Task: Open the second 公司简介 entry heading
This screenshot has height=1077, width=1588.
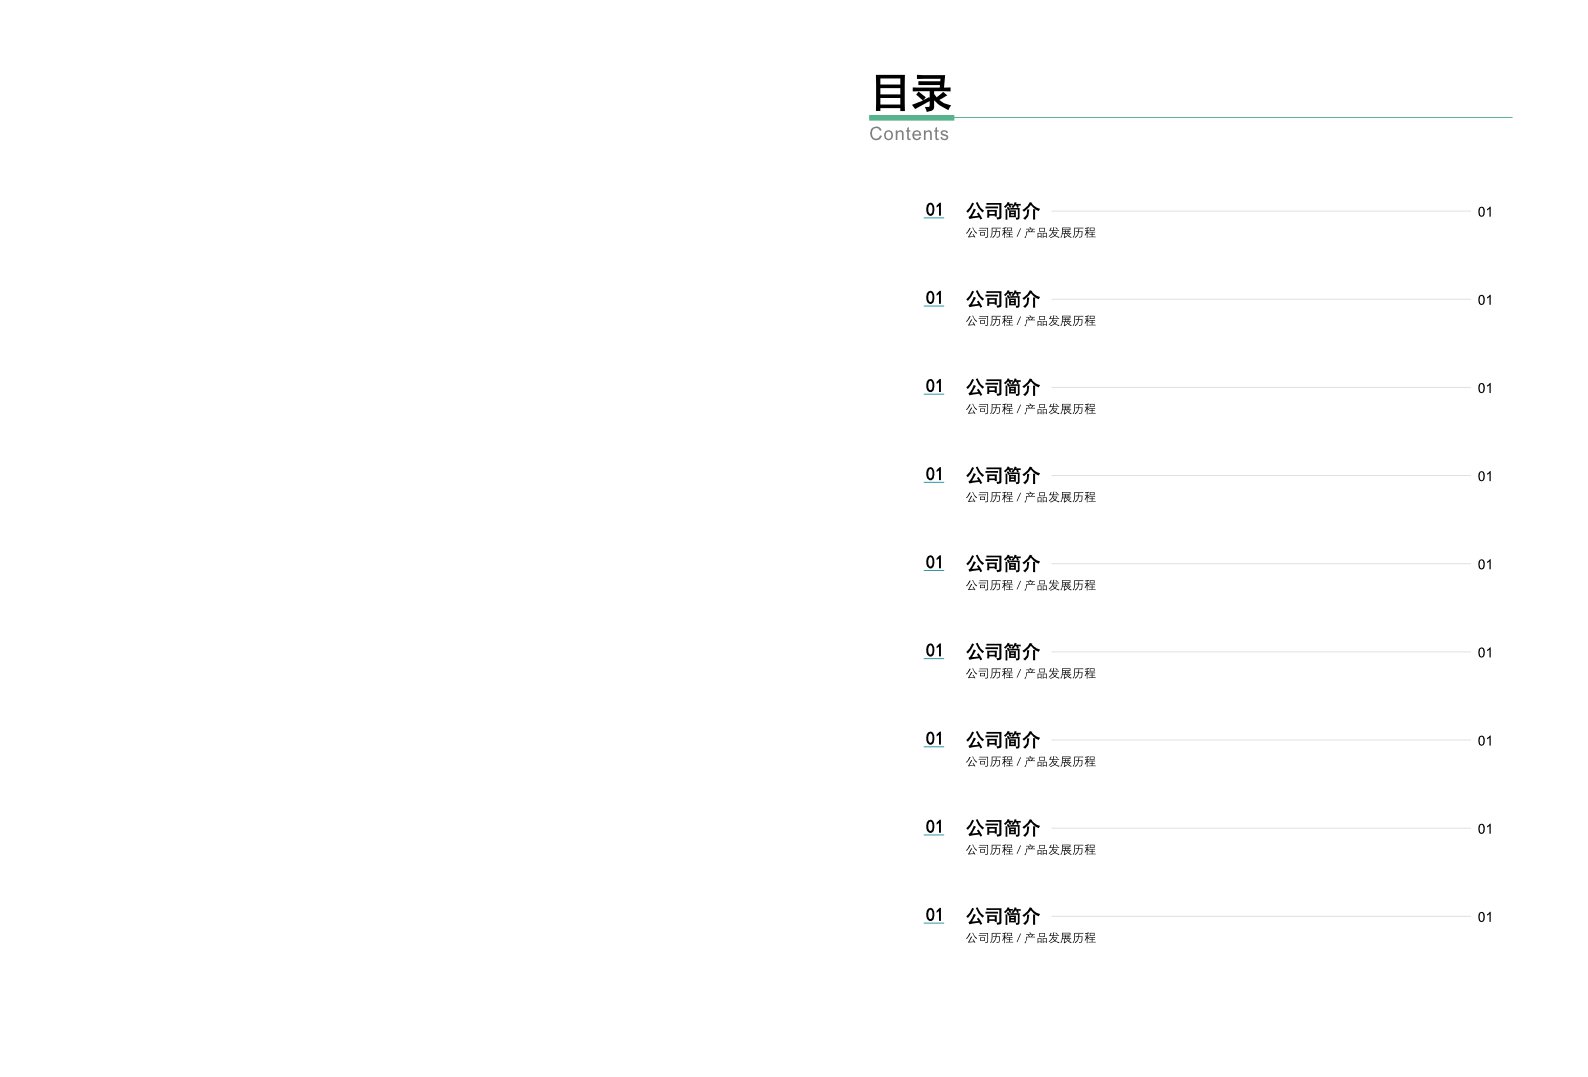Action: 1003,299
